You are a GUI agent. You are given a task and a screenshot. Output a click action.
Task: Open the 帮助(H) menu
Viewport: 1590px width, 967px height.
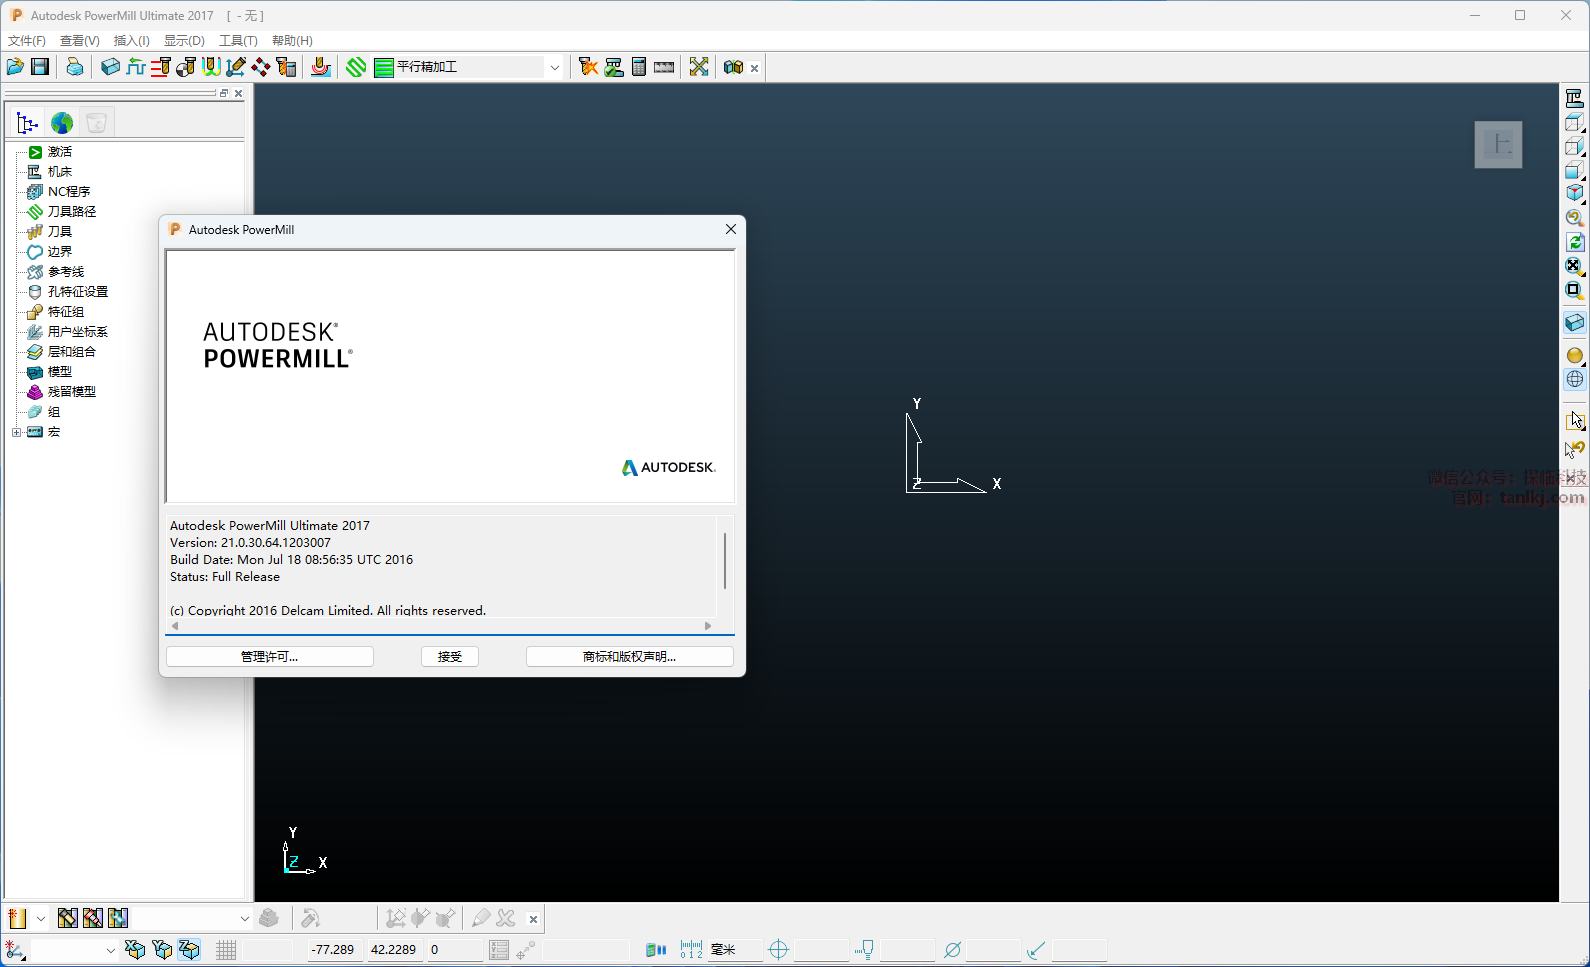coord(292,41)
